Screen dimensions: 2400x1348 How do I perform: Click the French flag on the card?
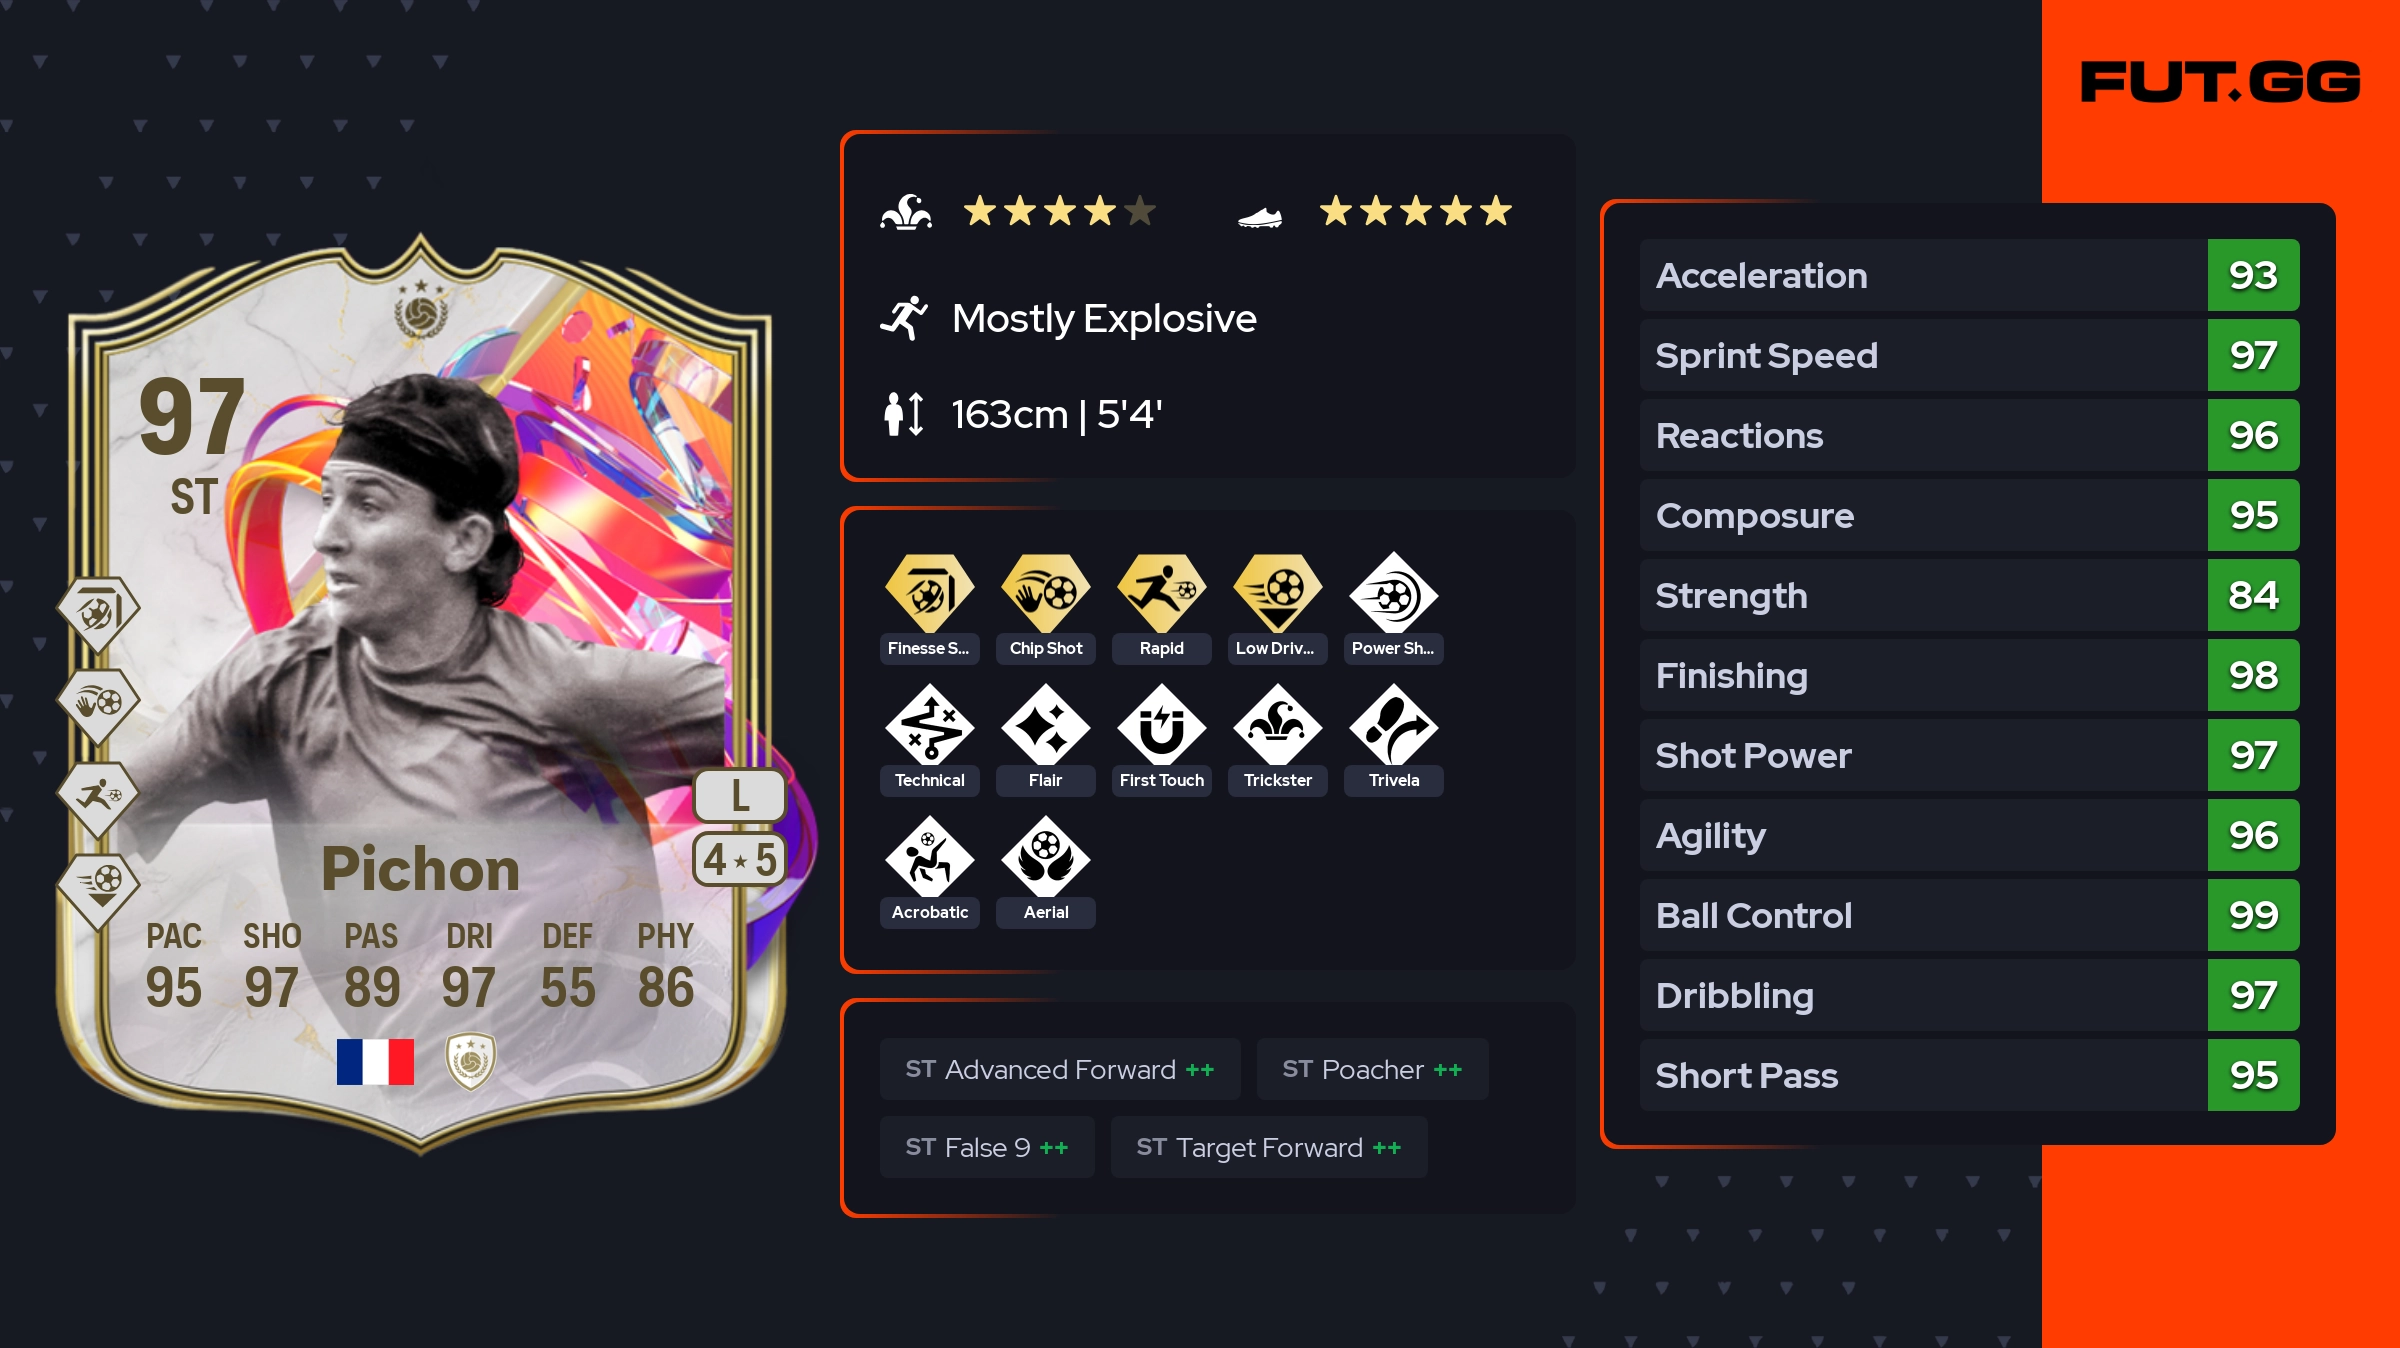point(375,1061)
